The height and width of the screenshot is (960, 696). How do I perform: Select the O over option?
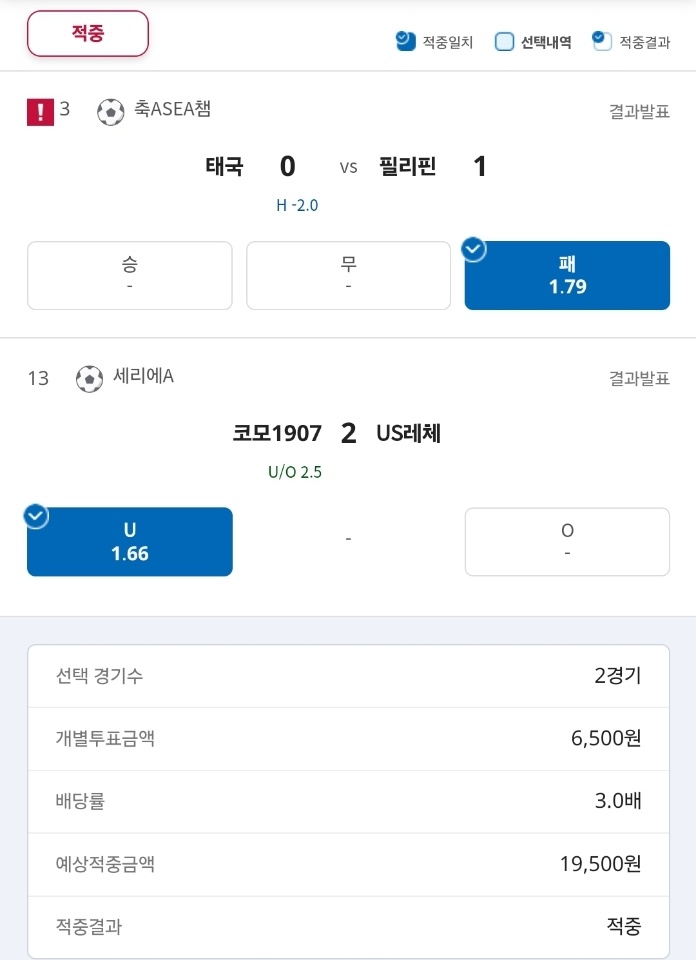[567, 542]
